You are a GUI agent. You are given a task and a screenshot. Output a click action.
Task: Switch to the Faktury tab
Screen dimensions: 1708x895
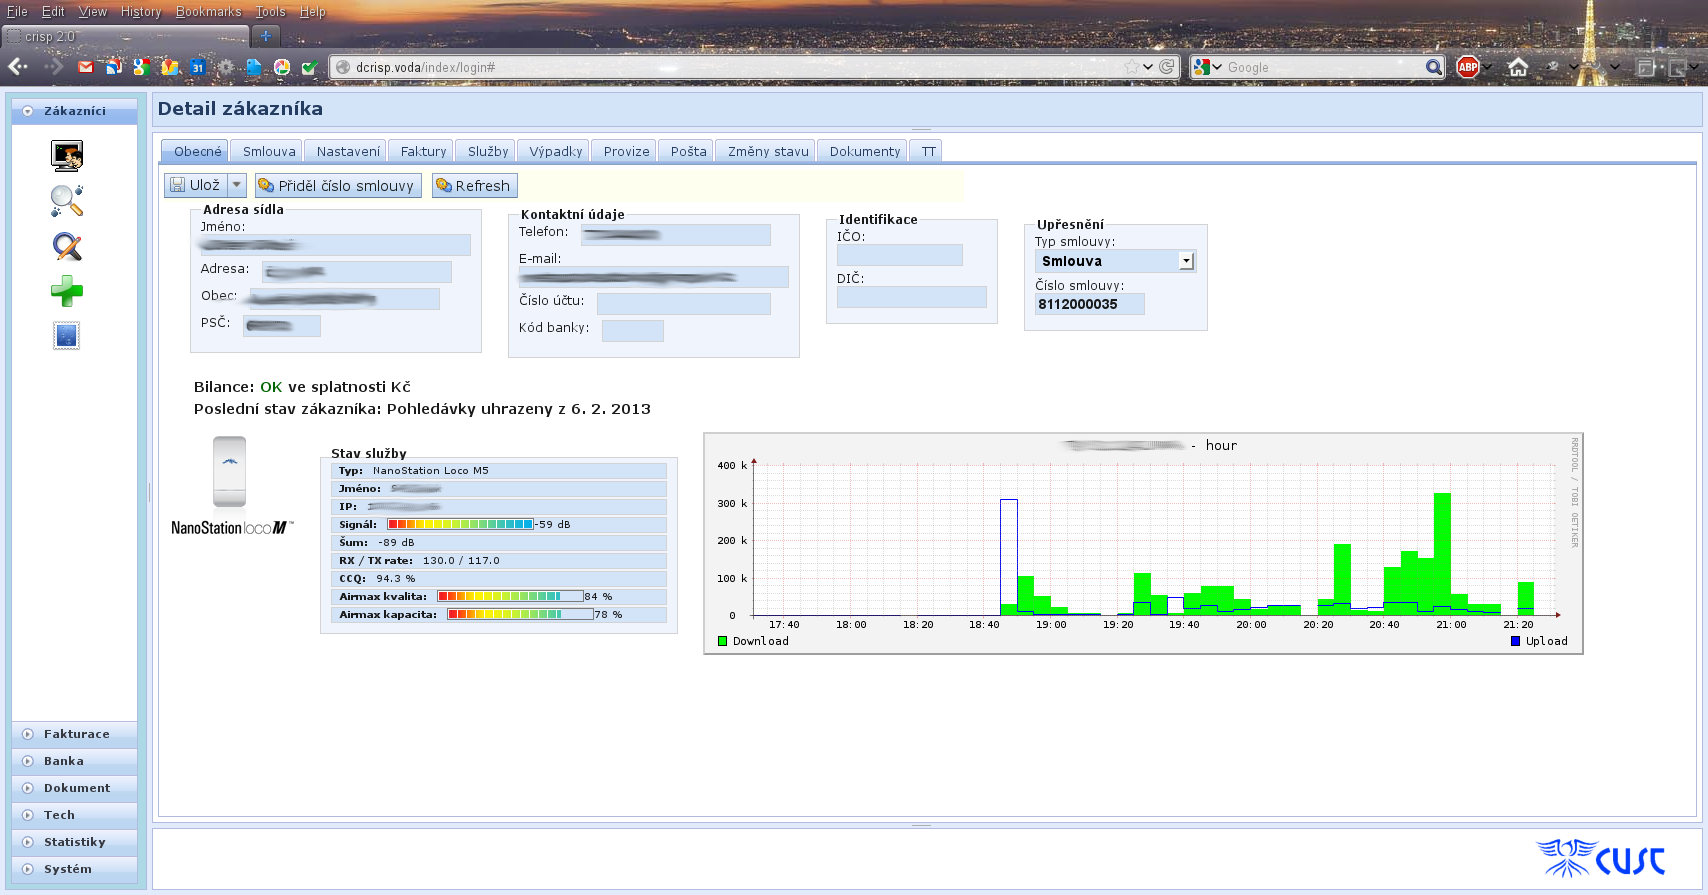(x=423, y=151)
